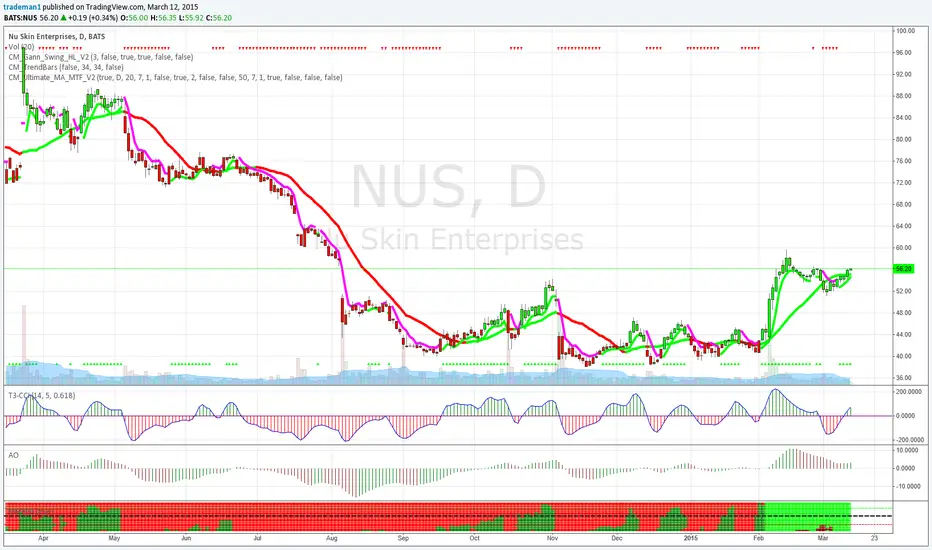Screen dimensions: 932x550
Task: Click the Aug label on the time axis
Action: point(332,538)
